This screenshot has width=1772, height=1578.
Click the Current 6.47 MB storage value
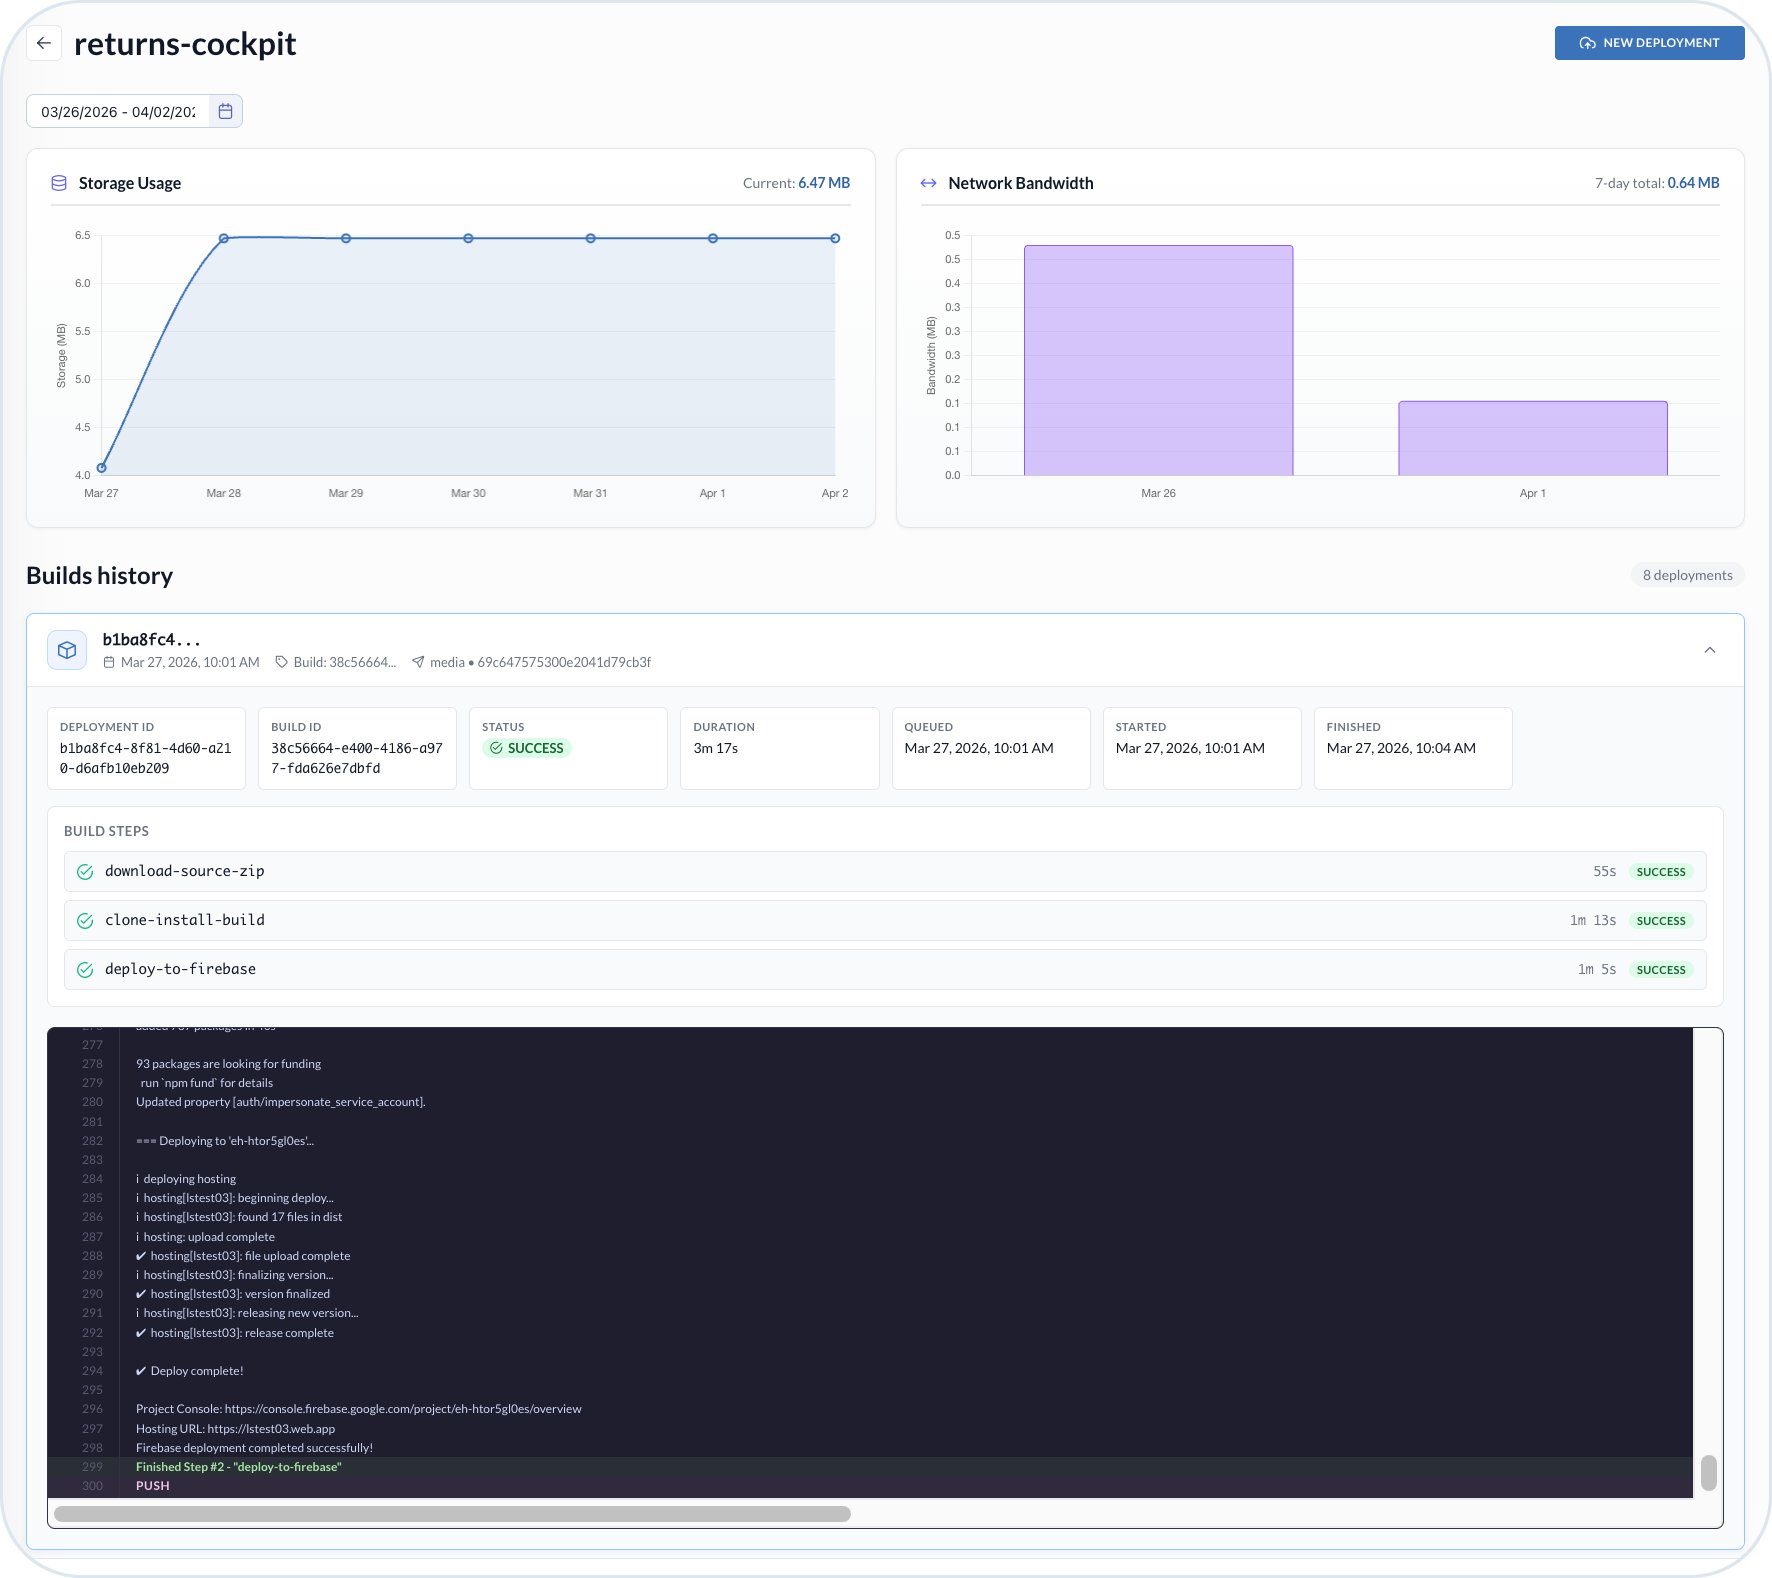[824, 183]
